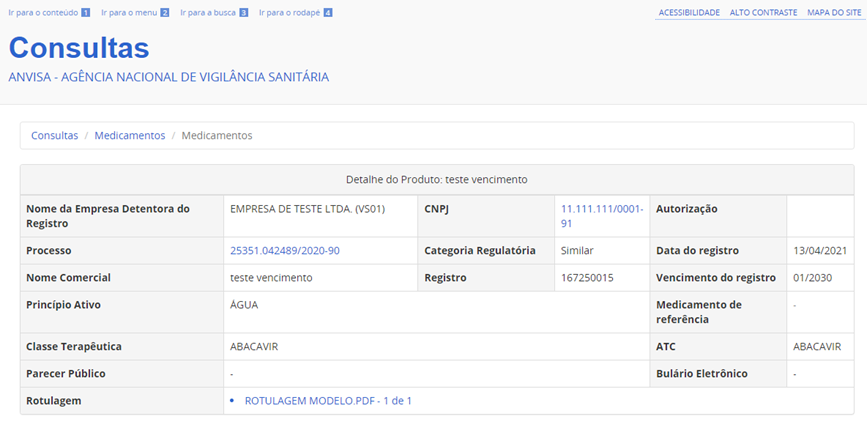Screen dimensions: 867x422
Task: Open the ACESSIBILIDADE page
Action: [689, 13]
